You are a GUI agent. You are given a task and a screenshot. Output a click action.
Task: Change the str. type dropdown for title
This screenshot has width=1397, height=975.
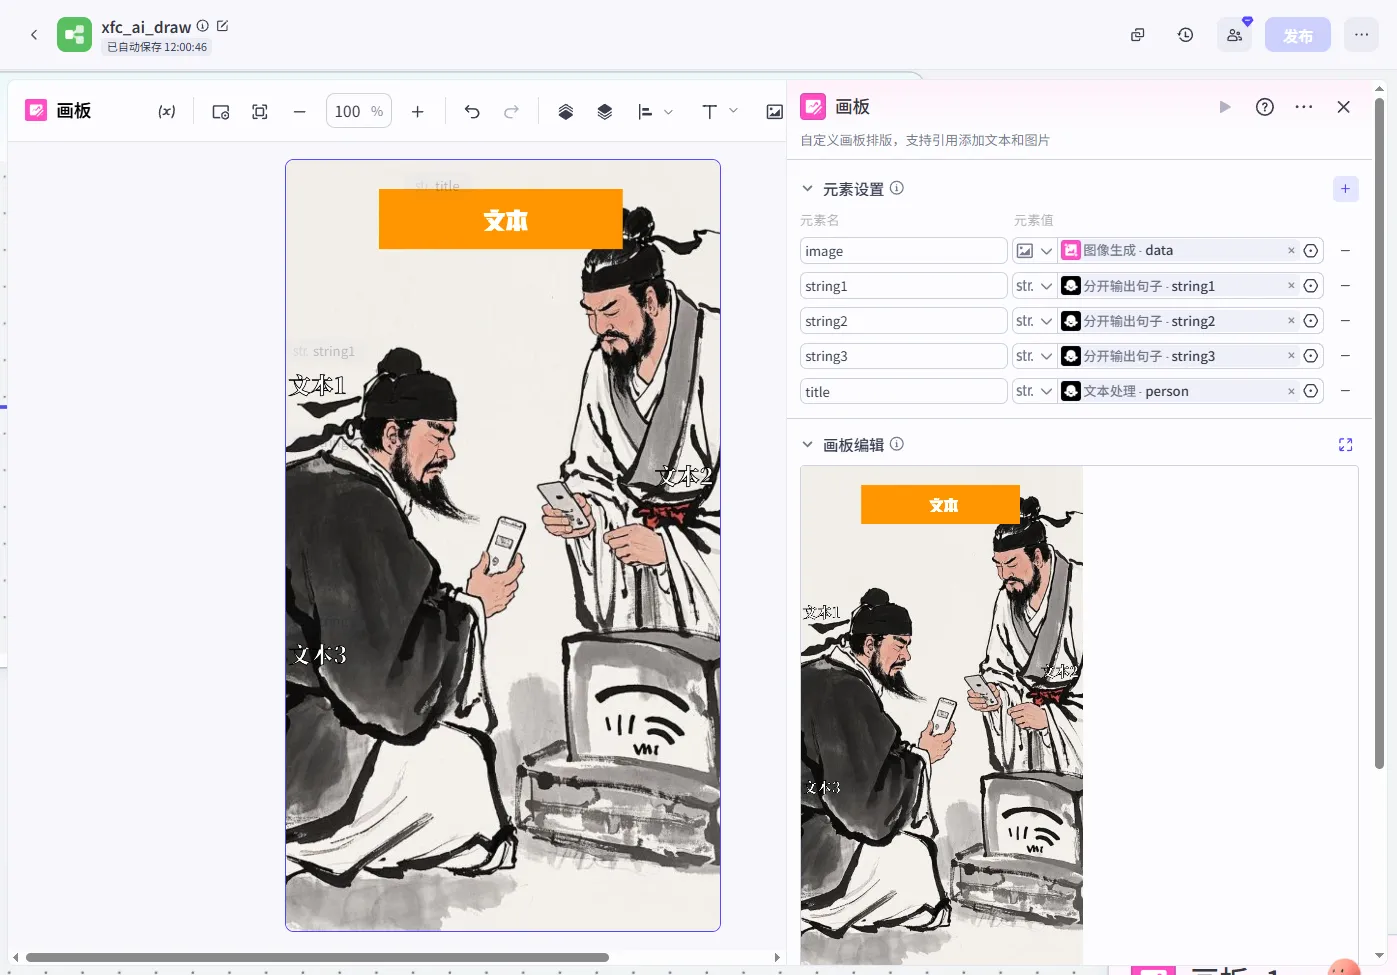pyautogui.click(x=1034, y=391)
